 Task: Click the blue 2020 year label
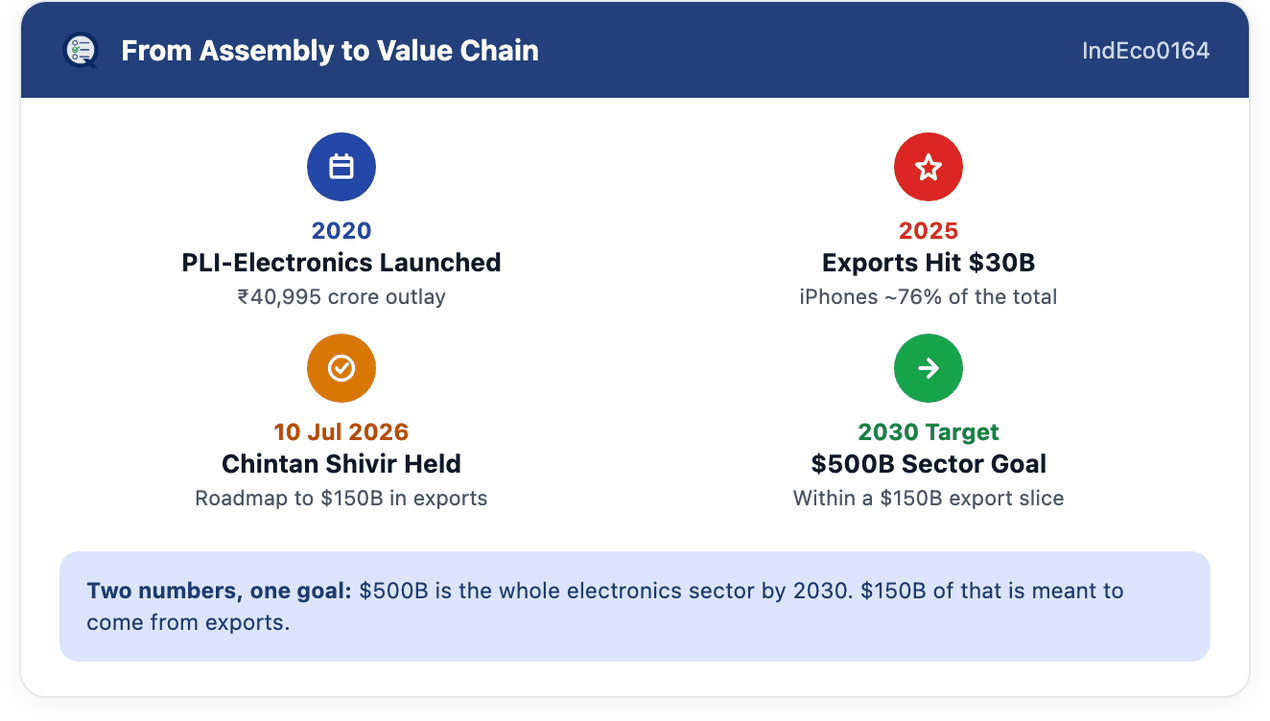pyautogui.click(x=341, y=230)
